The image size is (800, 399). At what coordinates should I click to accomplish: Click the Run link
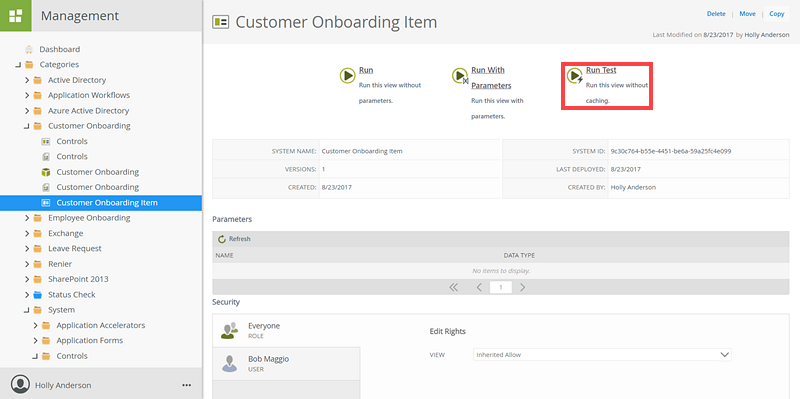point(366,70)
